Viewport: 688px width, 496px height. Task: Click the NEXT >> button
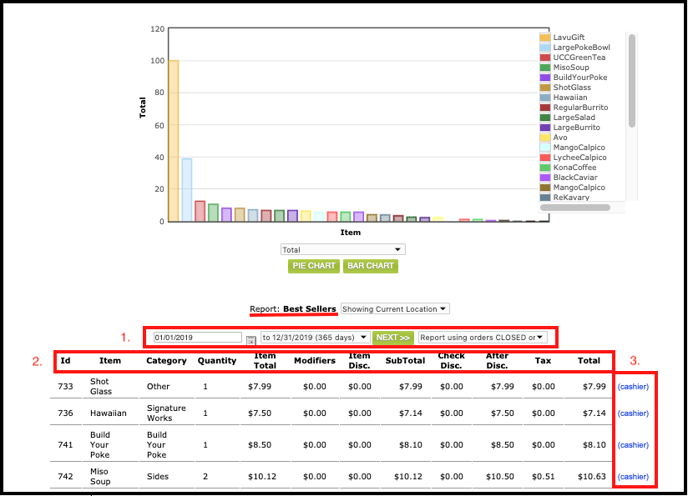click(x=393, y=337)
